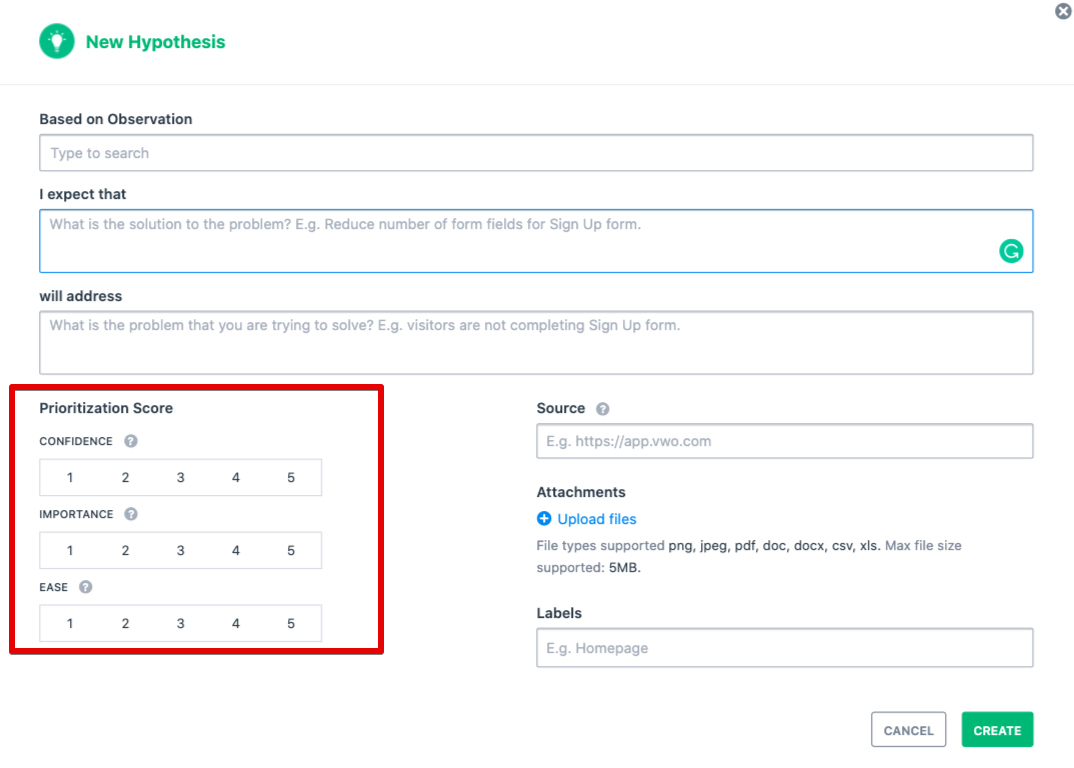Set Importance score to 3

pos(181,550)
